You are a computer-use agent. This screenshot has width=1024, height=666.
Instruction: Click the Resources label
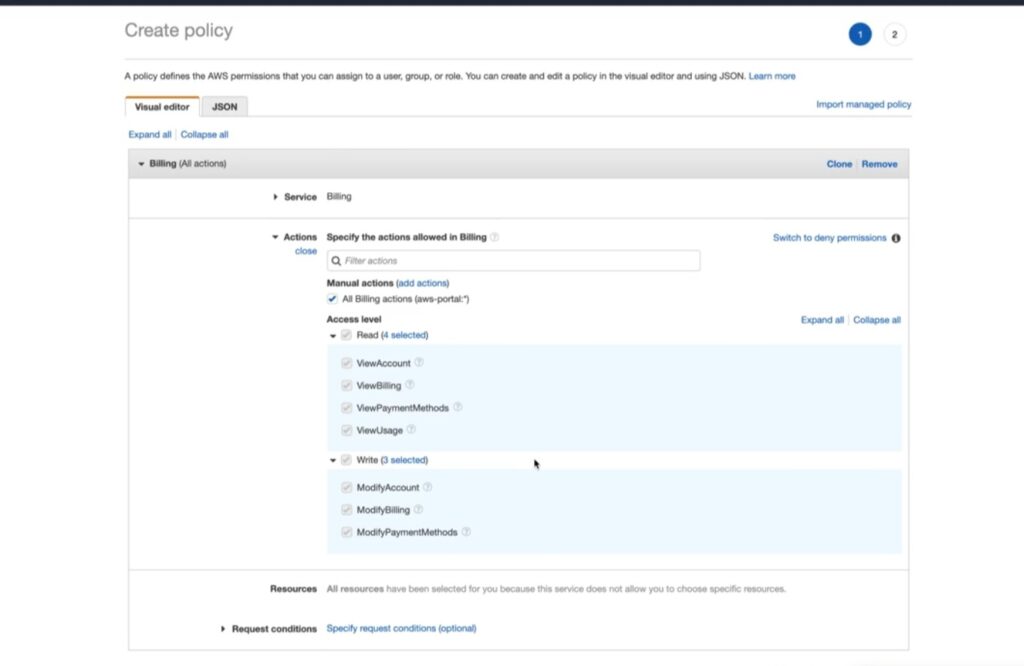click(x=293, y=589)
